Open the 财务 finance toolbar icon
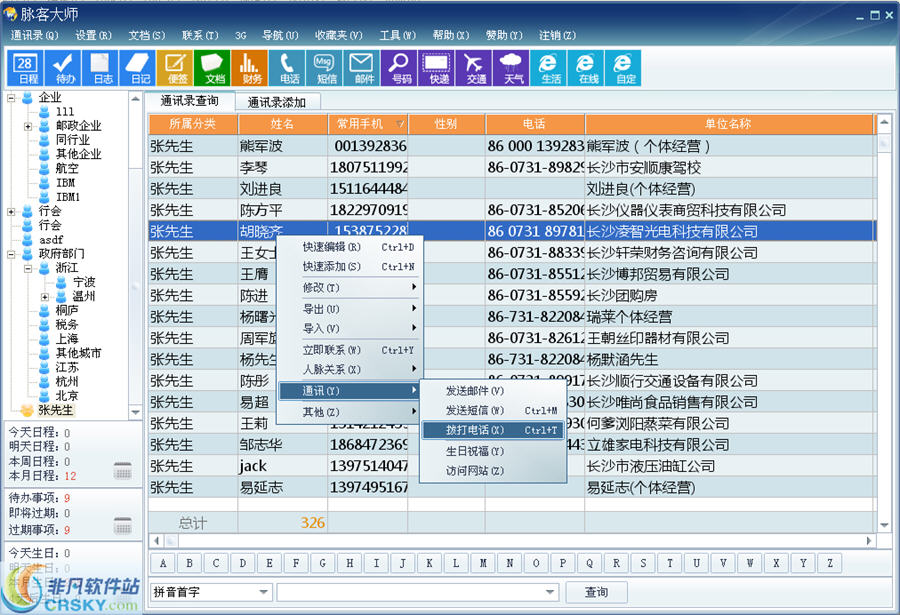The height and width of the screenshot is (615, 900). [x=249, y=68]
